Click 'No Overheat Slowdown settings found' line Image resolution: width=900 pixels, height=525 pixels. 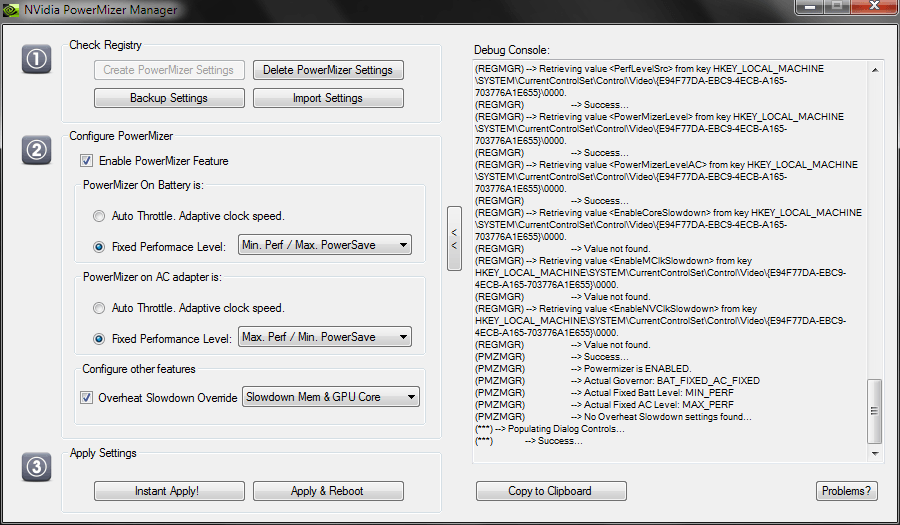pyautogui.click(x=661, y=417)
